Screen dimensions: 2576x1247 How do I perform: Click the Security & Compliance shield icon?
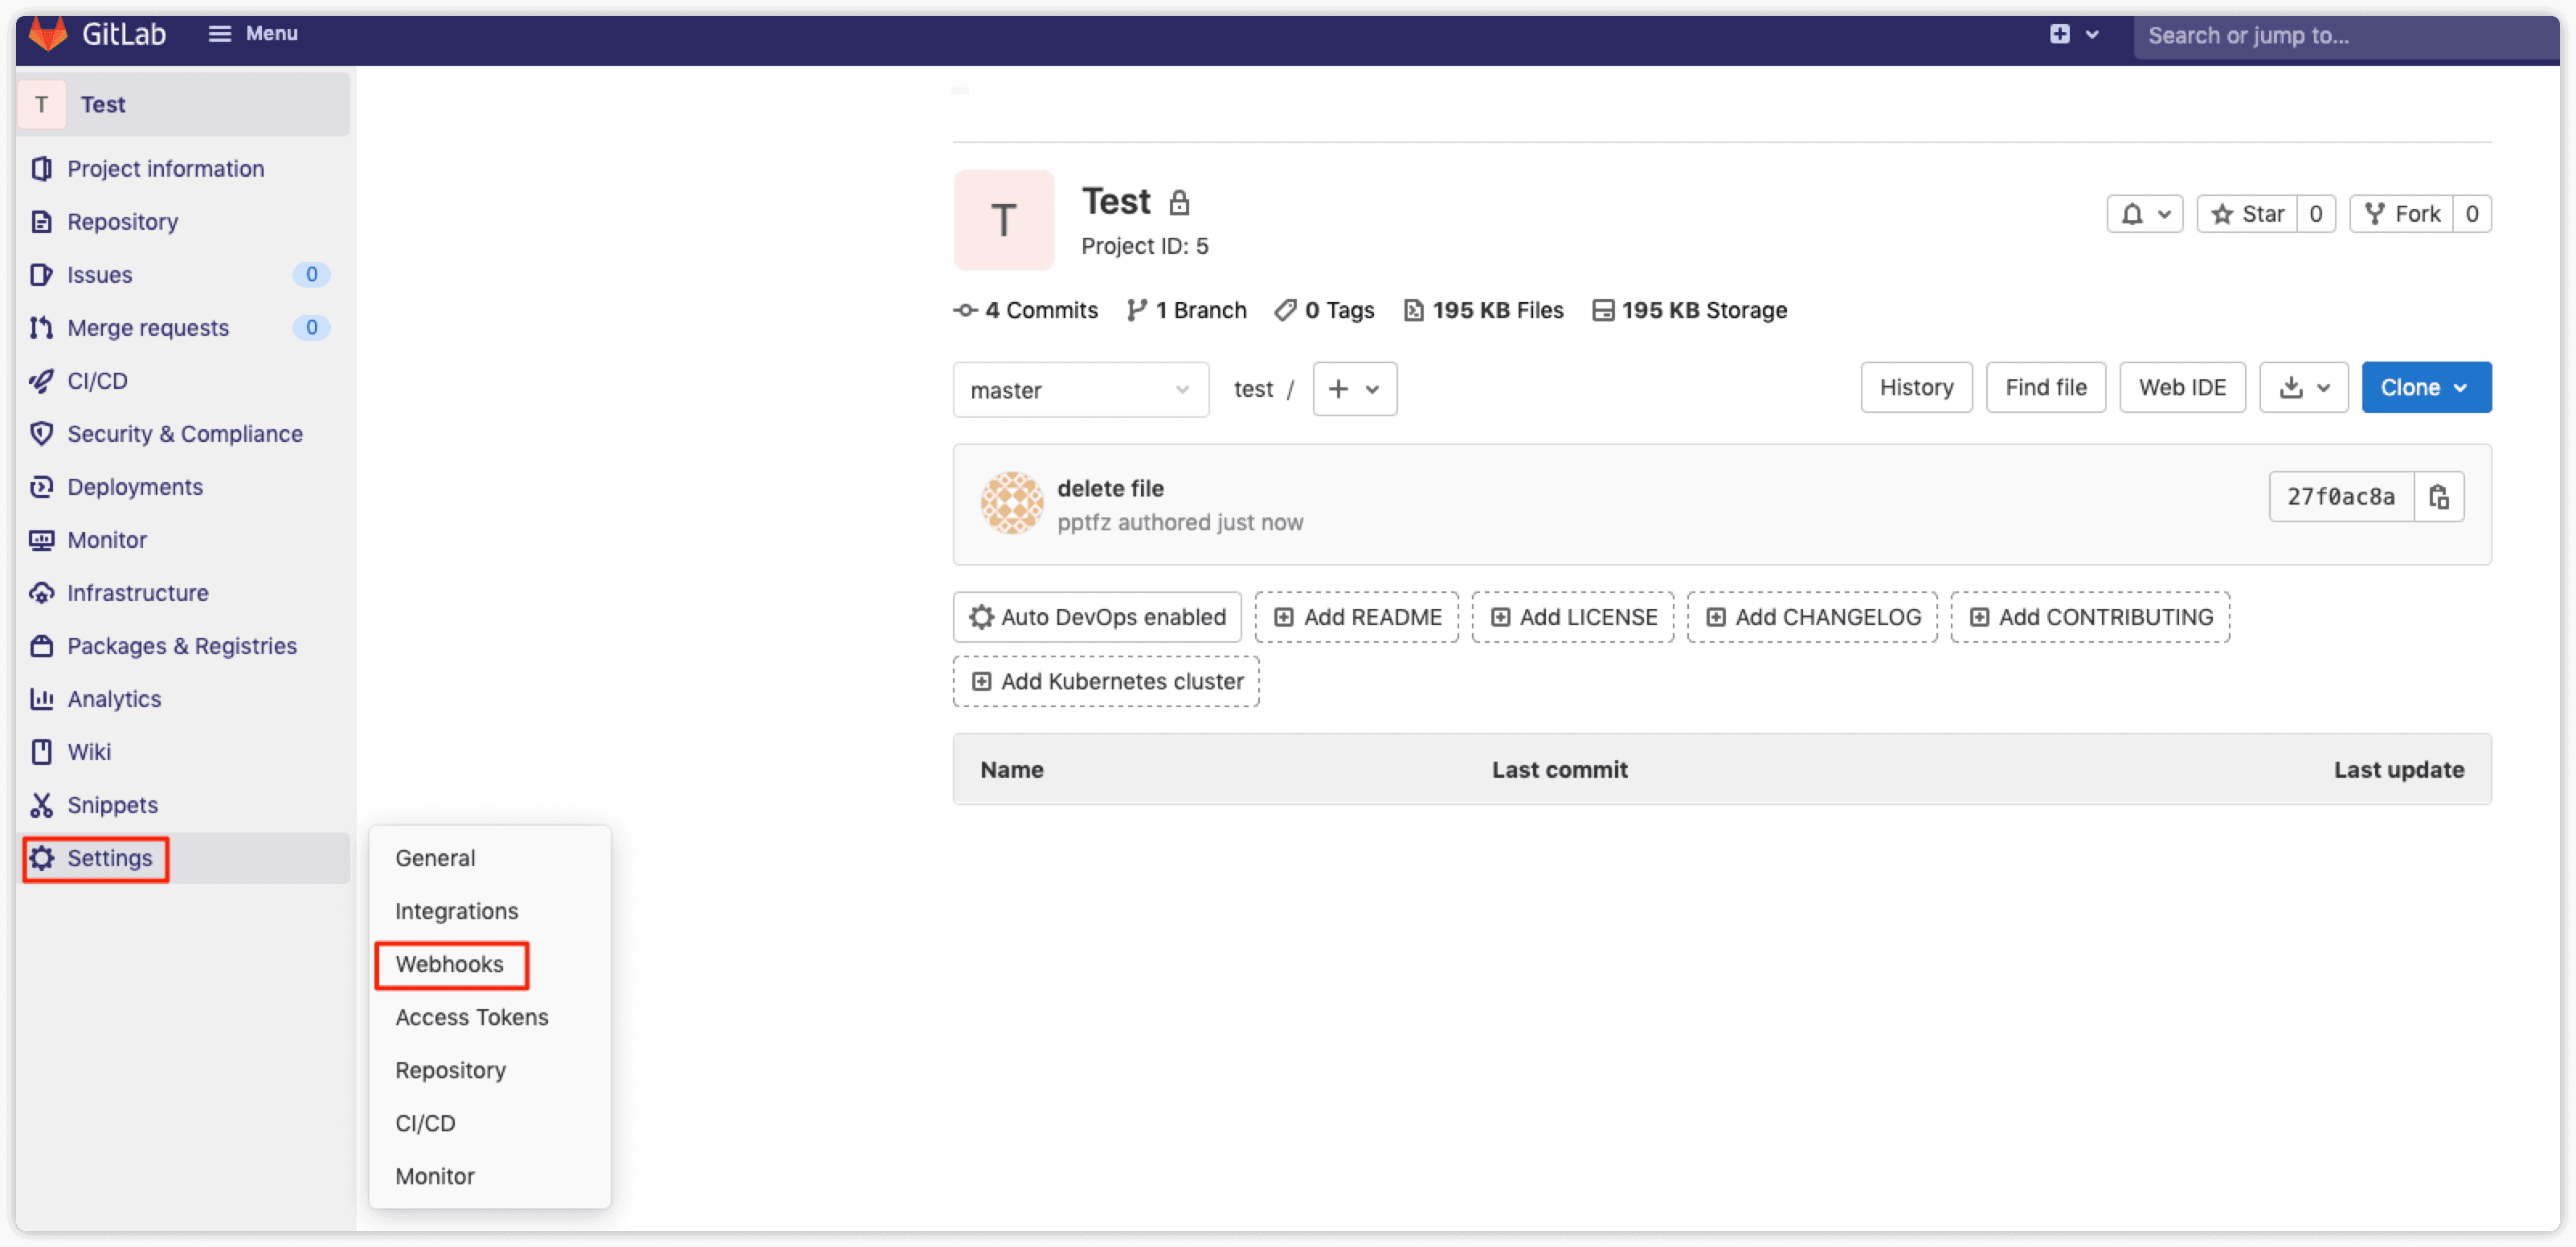(x=41, y=433)
